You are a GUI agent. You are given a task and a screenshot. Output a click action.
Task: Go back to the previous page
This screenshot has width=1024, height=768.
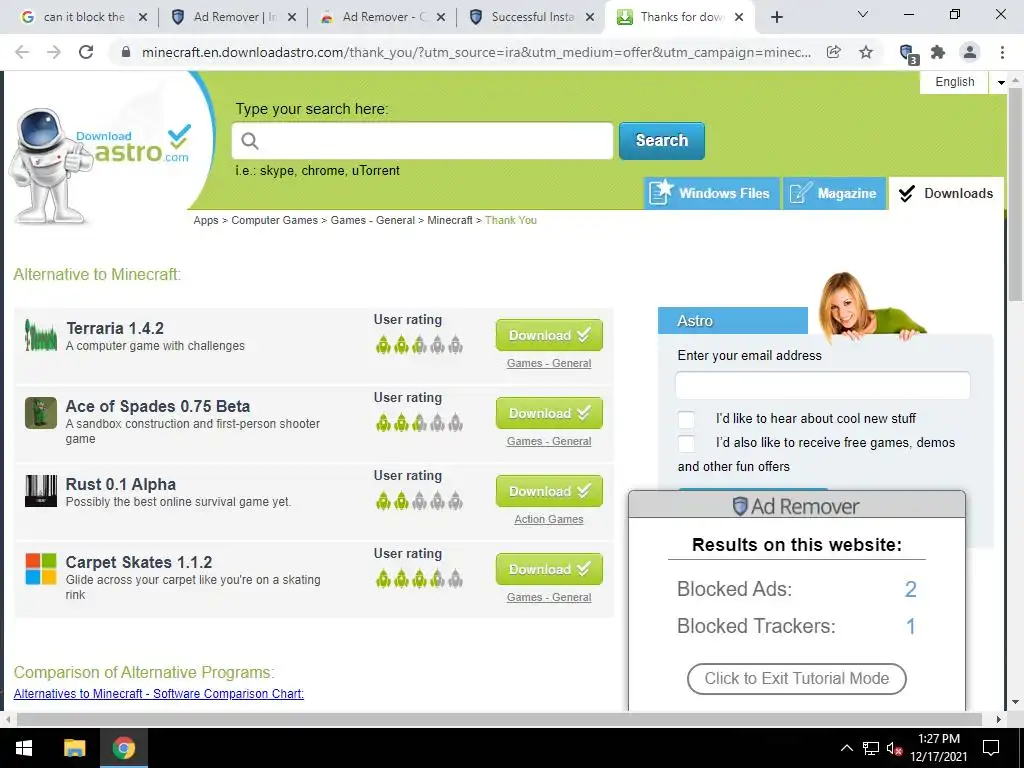click(x=22, y=52)
